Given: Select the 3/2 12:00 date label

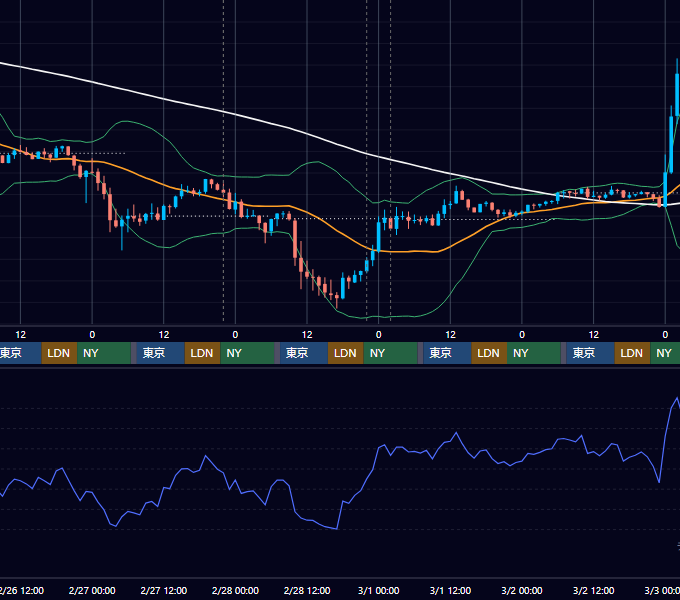Looking at the screenshot, I should pos(593,590).
